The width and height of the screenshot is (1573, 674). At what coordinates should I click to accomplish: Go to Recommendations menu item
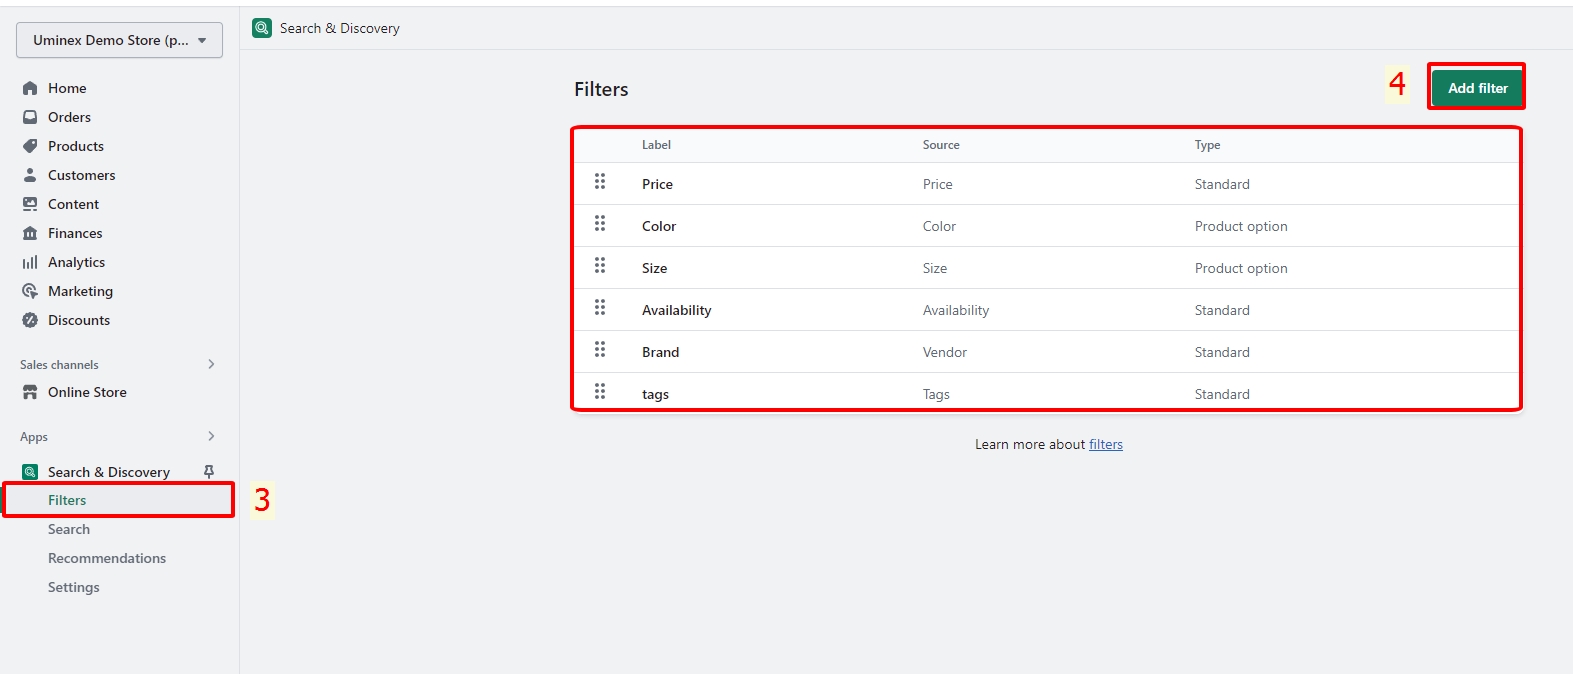tap(107, 558)
